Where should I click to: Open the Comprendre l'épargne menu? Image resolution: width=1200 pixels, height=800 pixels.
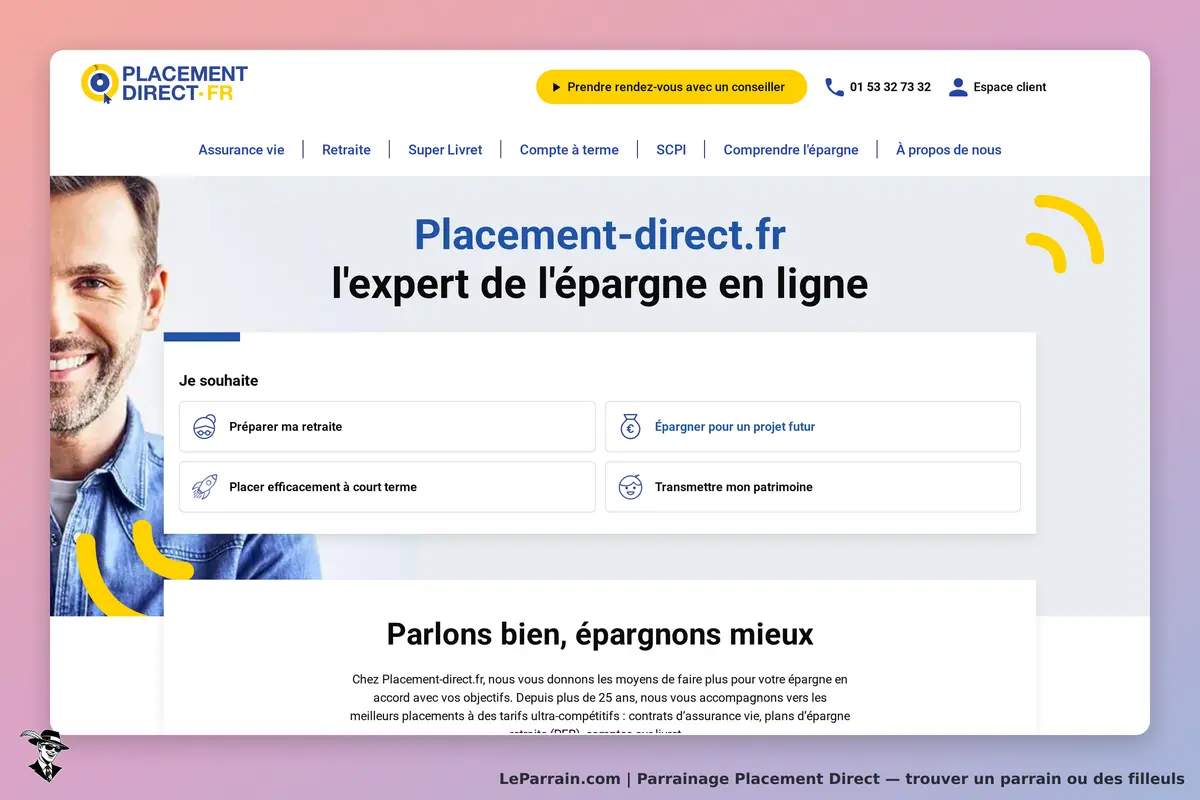[x=791, y=150]
